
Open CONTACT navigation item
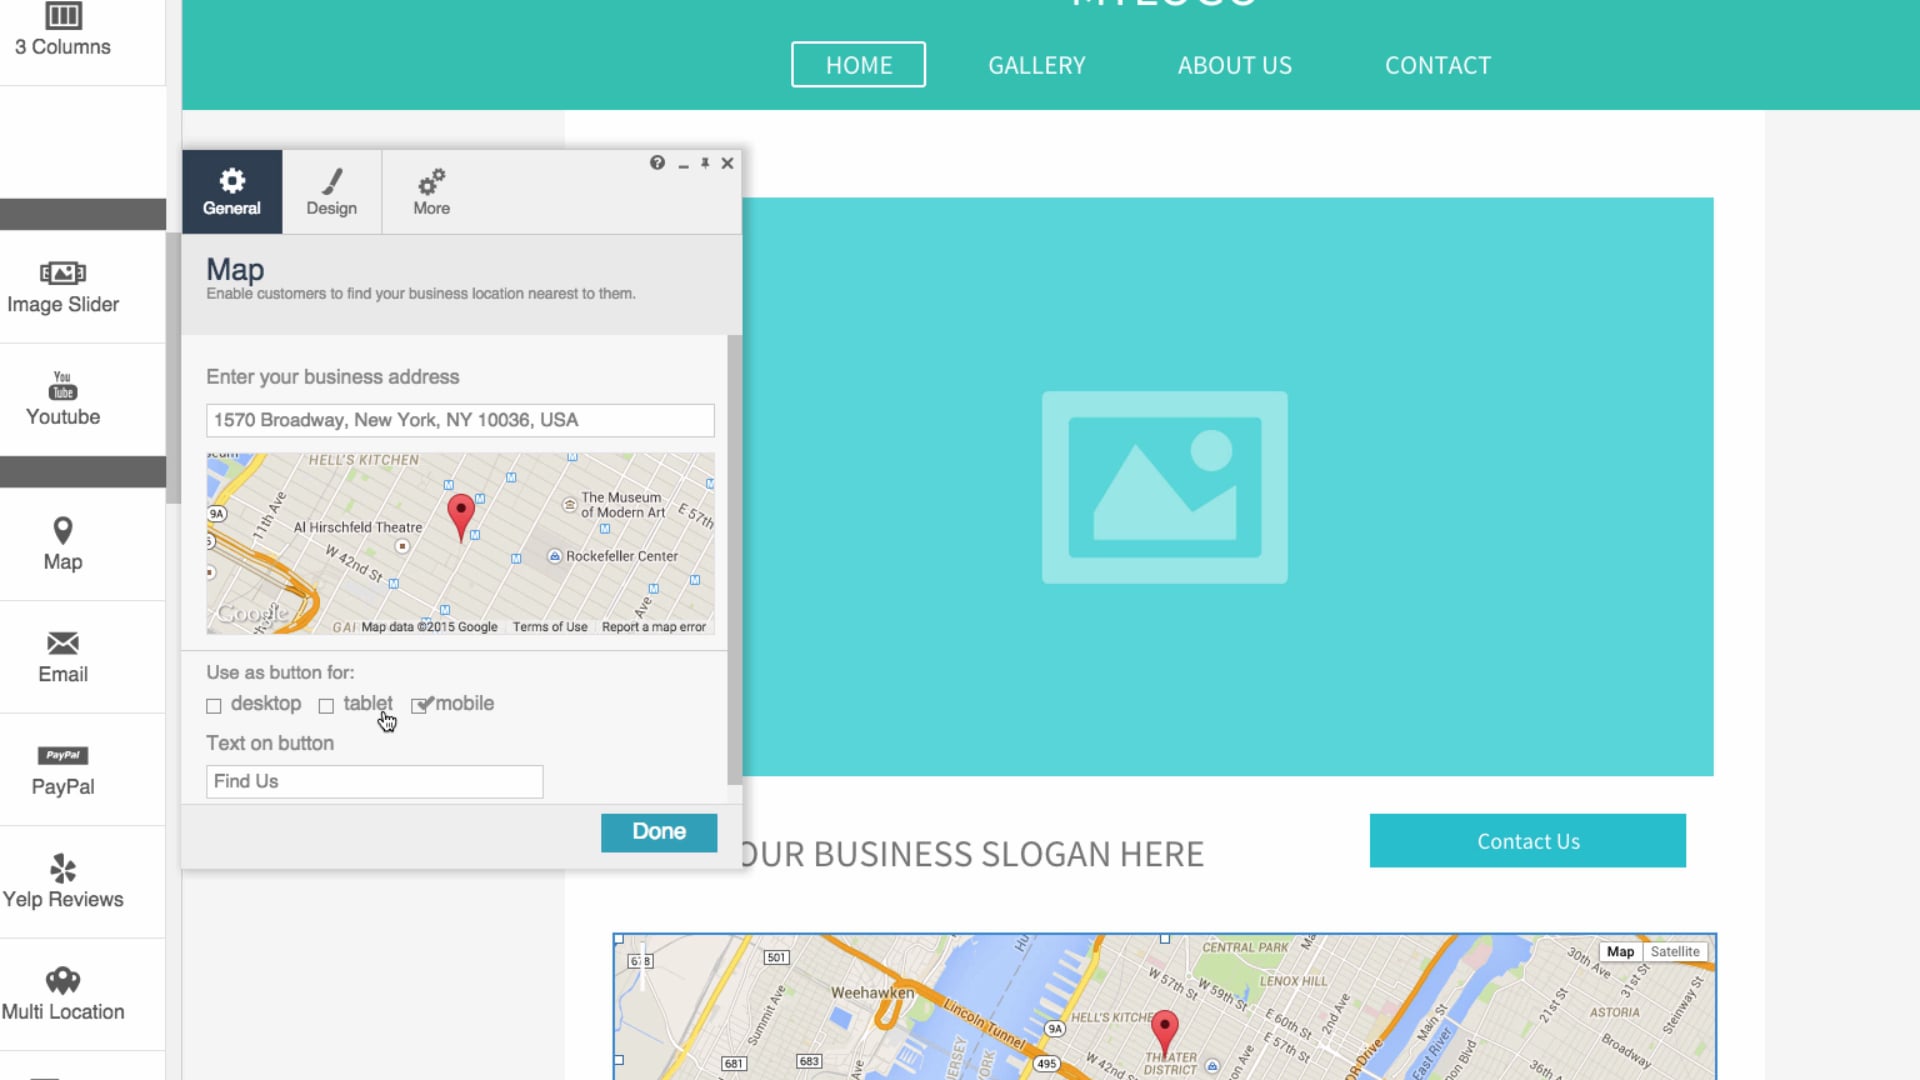click(1438, 65)
